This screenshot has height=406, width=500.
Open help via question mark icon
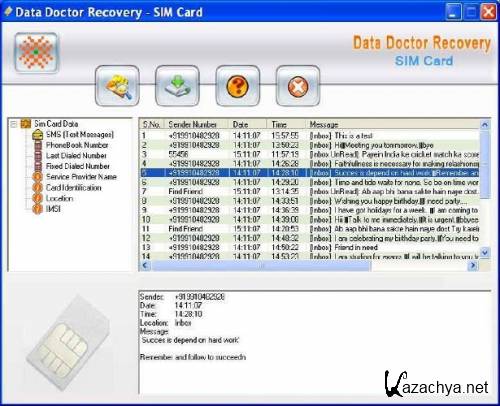pos(238,86)
